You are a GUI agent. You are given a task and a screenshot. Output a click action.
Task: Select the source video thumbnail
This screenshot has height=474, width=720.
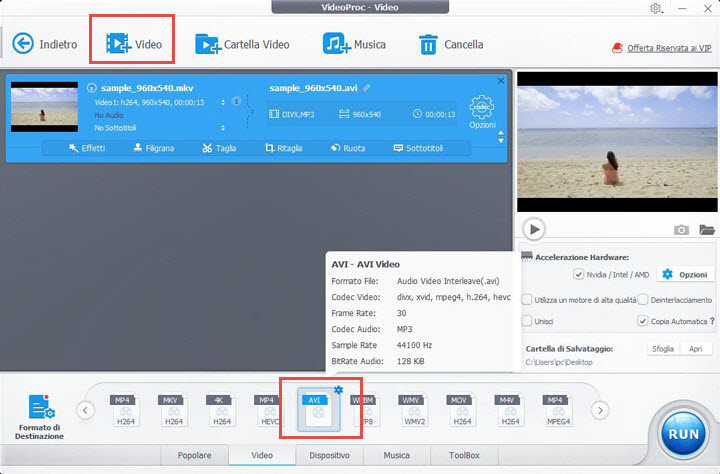(x=44, y=107)
